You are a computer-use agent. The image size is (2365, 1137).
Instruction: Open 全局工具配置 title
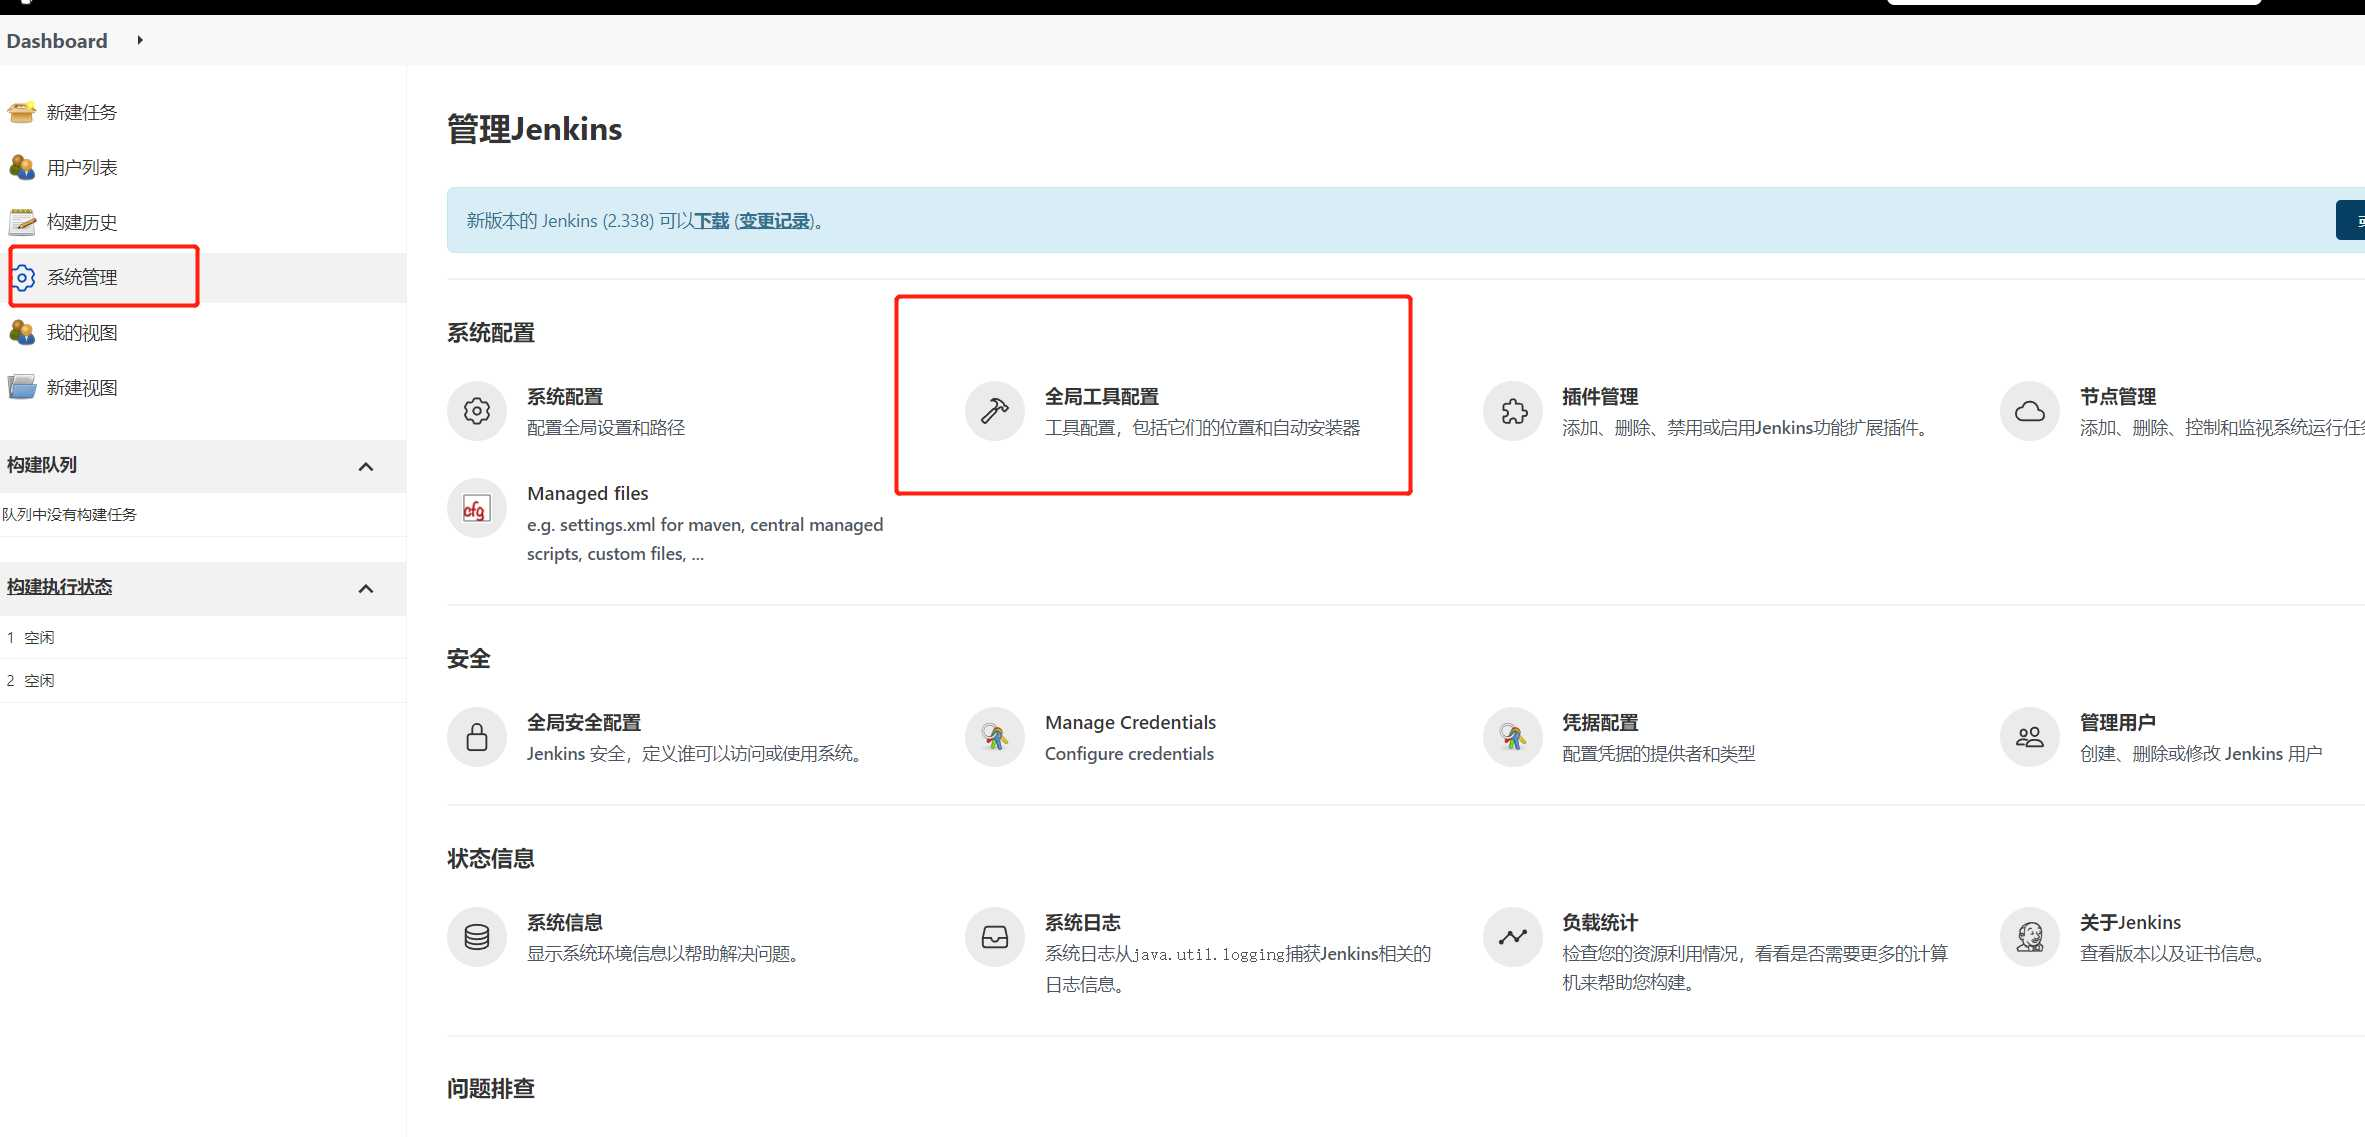tap(1102, 396)
